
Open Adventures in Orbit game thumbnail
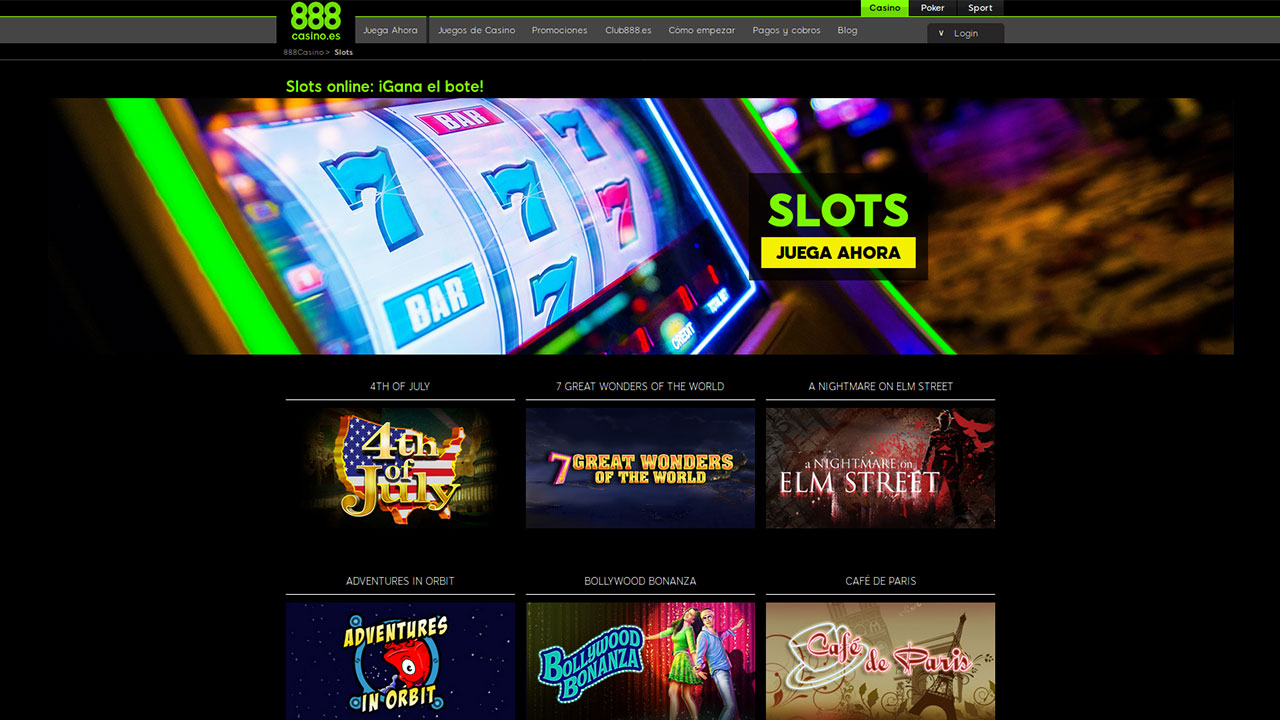400,661
